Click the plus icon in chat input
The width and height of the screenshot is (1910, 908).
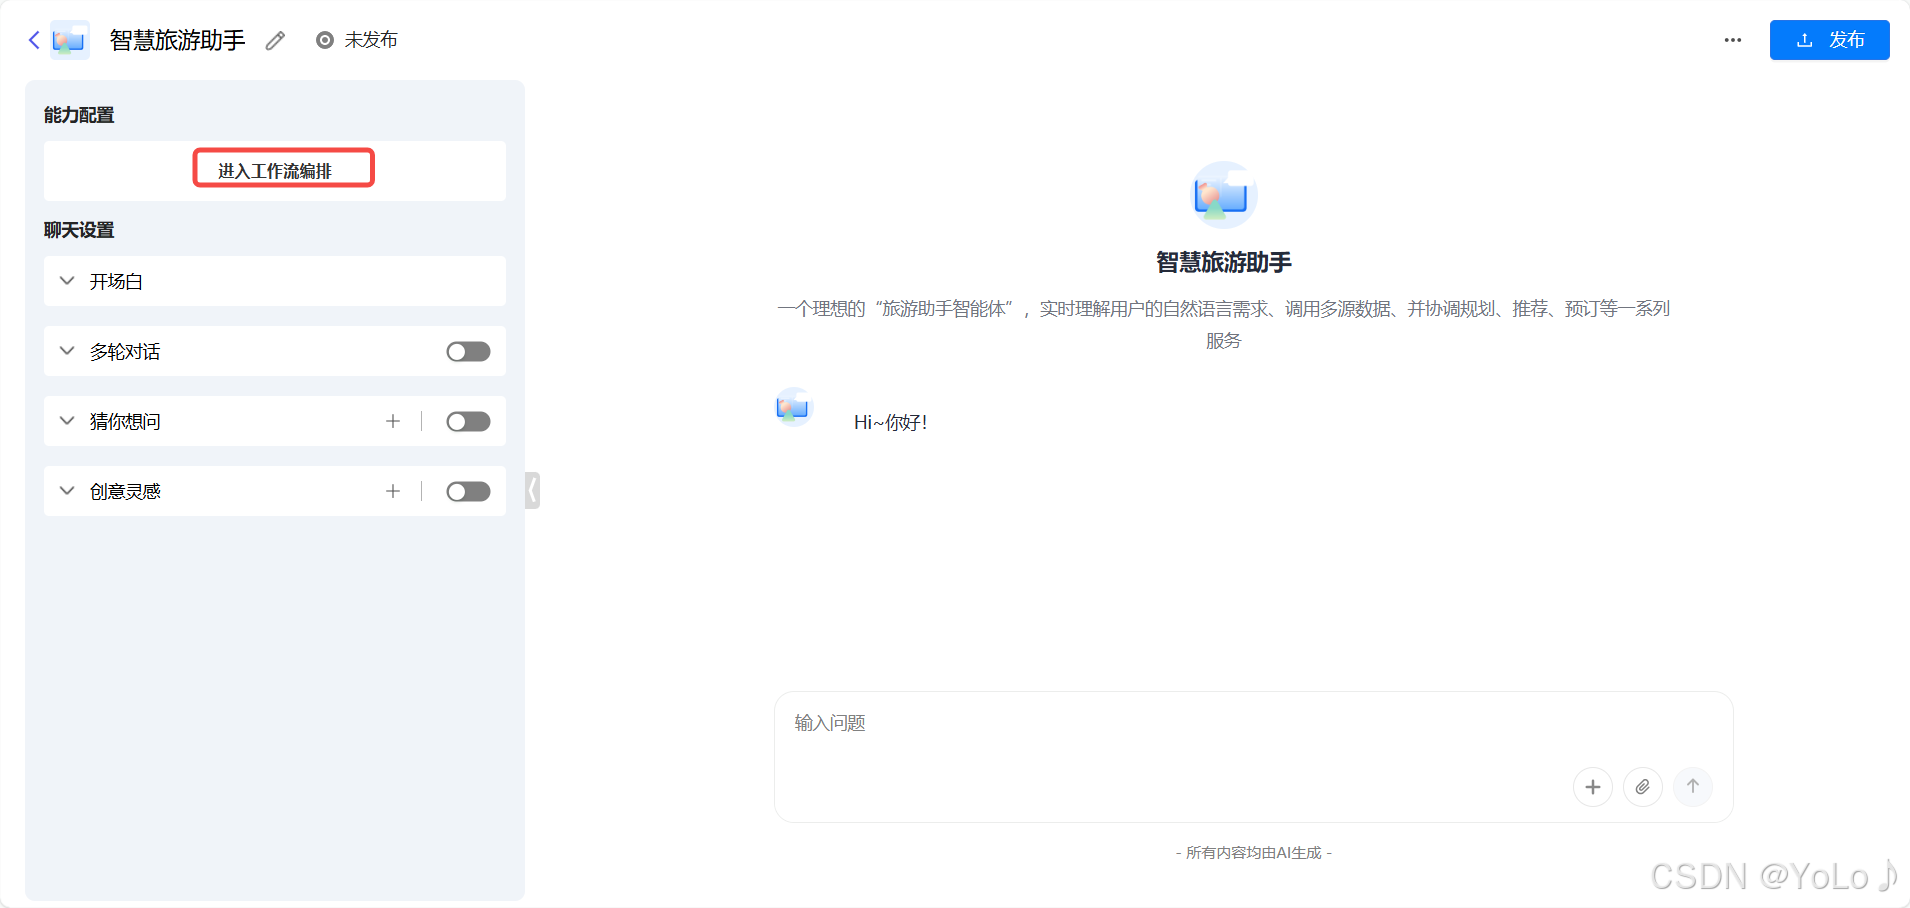coord(1593,787)
